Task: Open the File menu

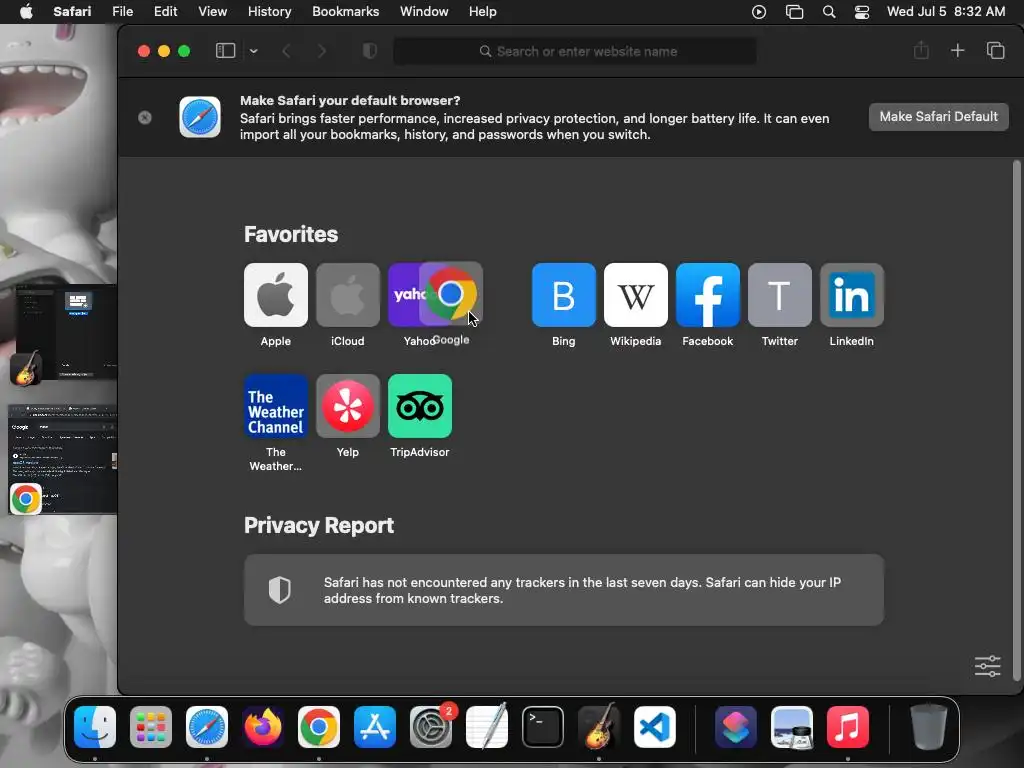Action: [x=122, y=12]
